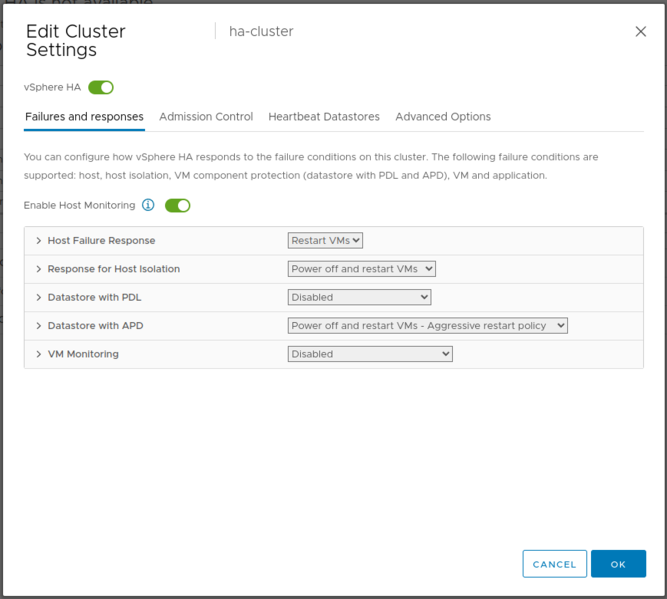Switch to Admission Control tab
Viewport: 667px width, 599px height.
[x=206, y=117]
